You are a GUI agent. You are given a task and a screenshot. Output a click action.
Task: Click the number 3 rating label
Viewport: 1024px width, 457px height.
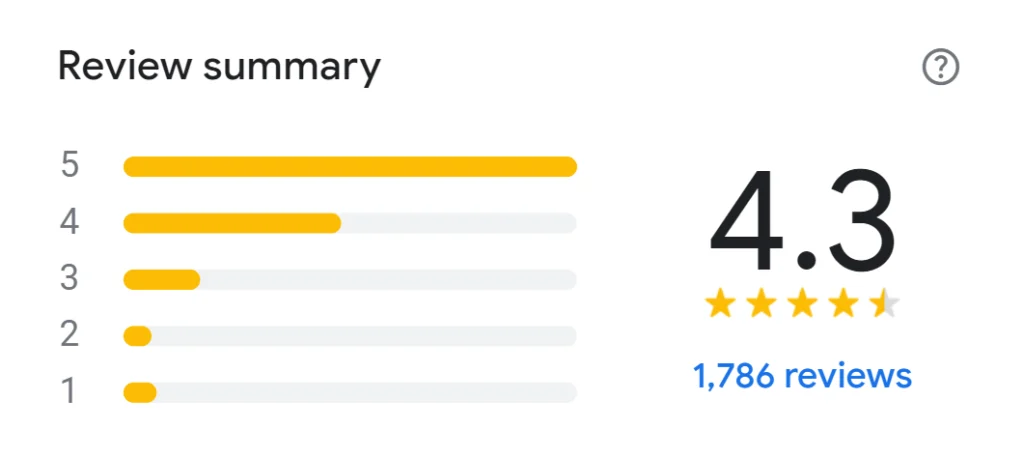69,278
